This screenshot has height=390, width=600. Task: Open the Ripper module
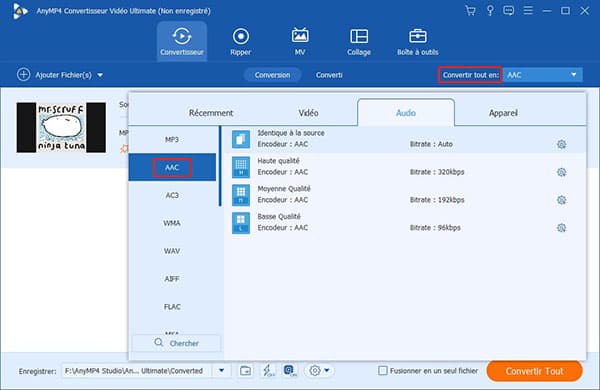click(x=240, y=42)
